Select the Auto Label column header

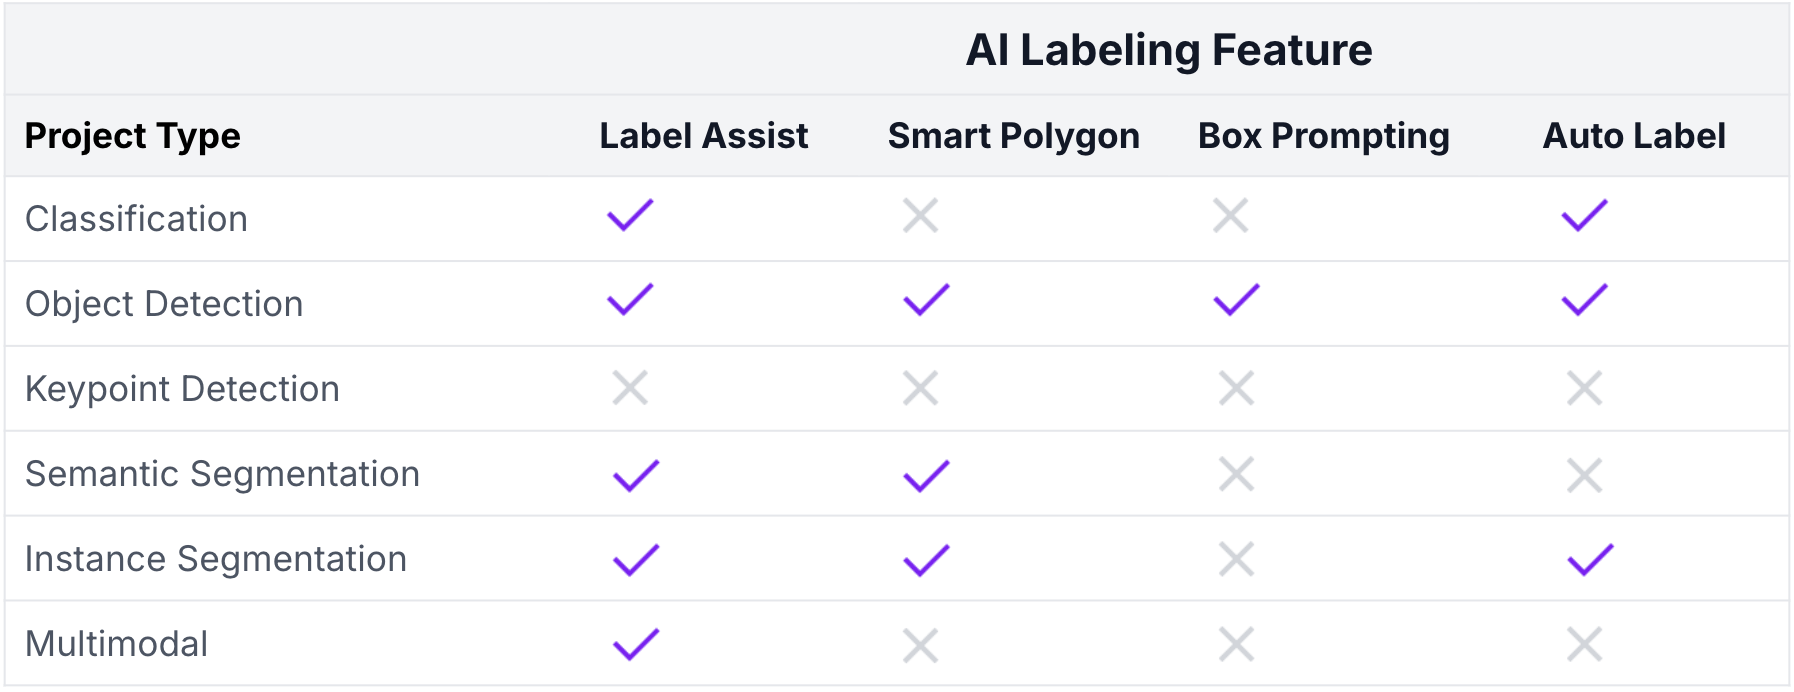(x=1634, y=136)
